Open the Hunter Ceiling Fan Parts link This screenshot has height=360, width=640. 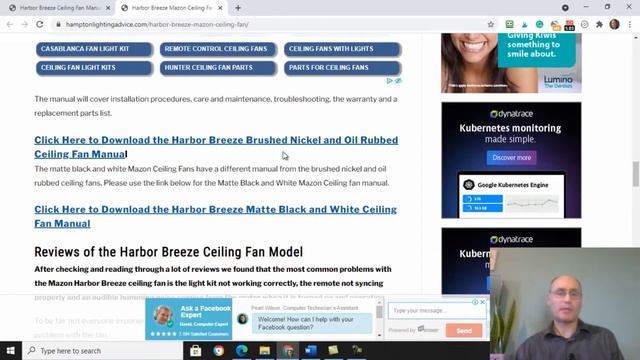point(218,68)
